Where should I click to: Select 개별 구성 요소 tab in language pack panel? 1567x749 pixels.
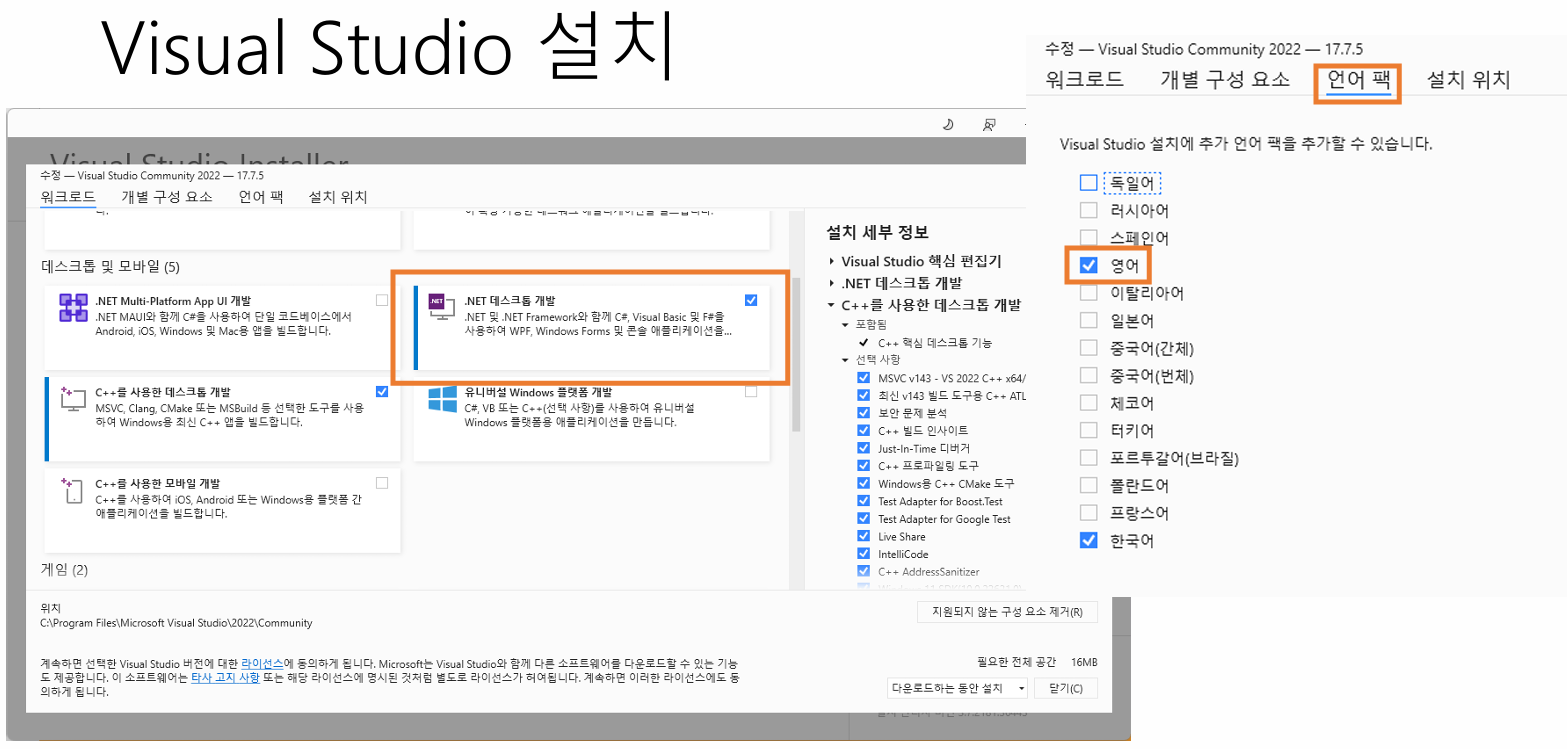[1225, 80]
